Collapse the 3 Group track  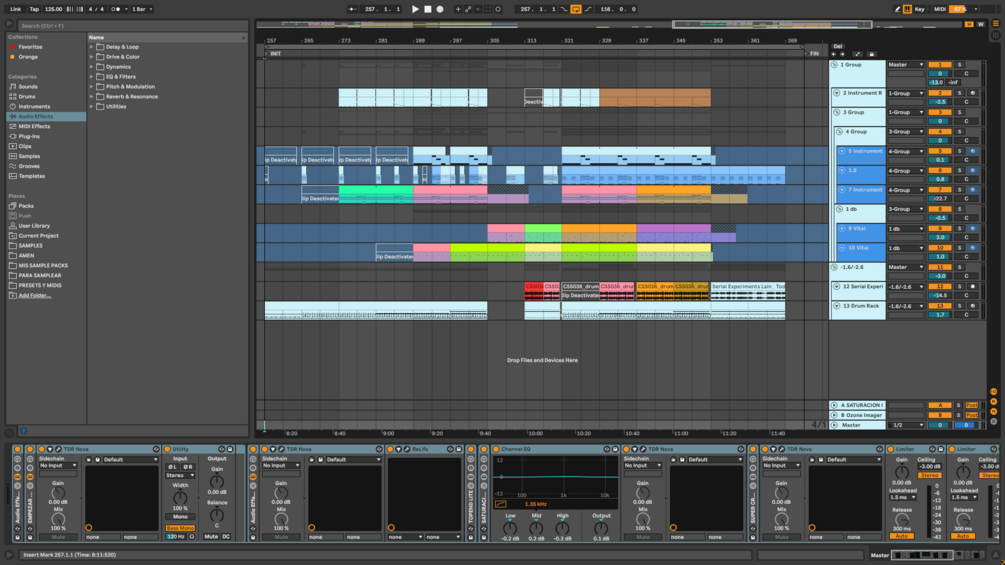click(834, 112)
